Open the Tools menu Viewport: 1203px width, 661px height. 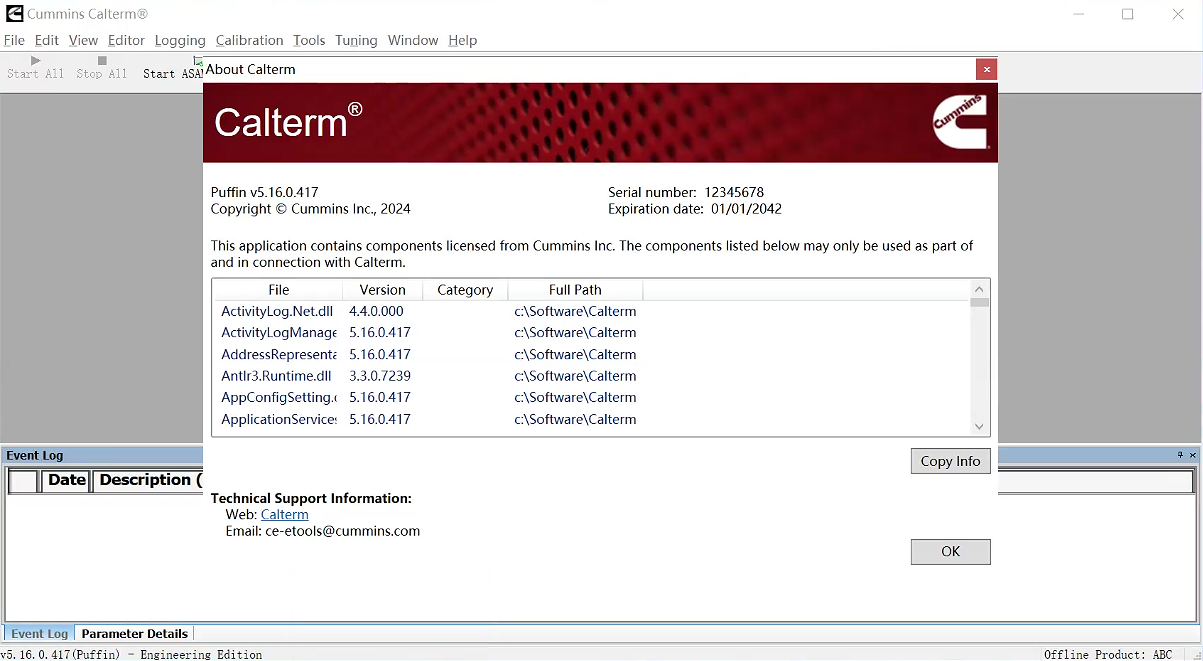(309, 40)
